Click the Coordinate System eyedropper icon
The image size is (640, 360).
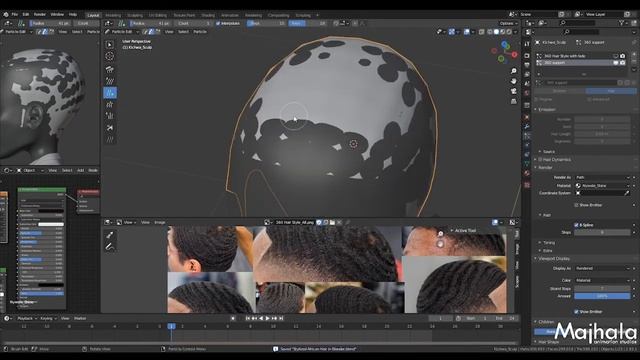coord(627,193)
